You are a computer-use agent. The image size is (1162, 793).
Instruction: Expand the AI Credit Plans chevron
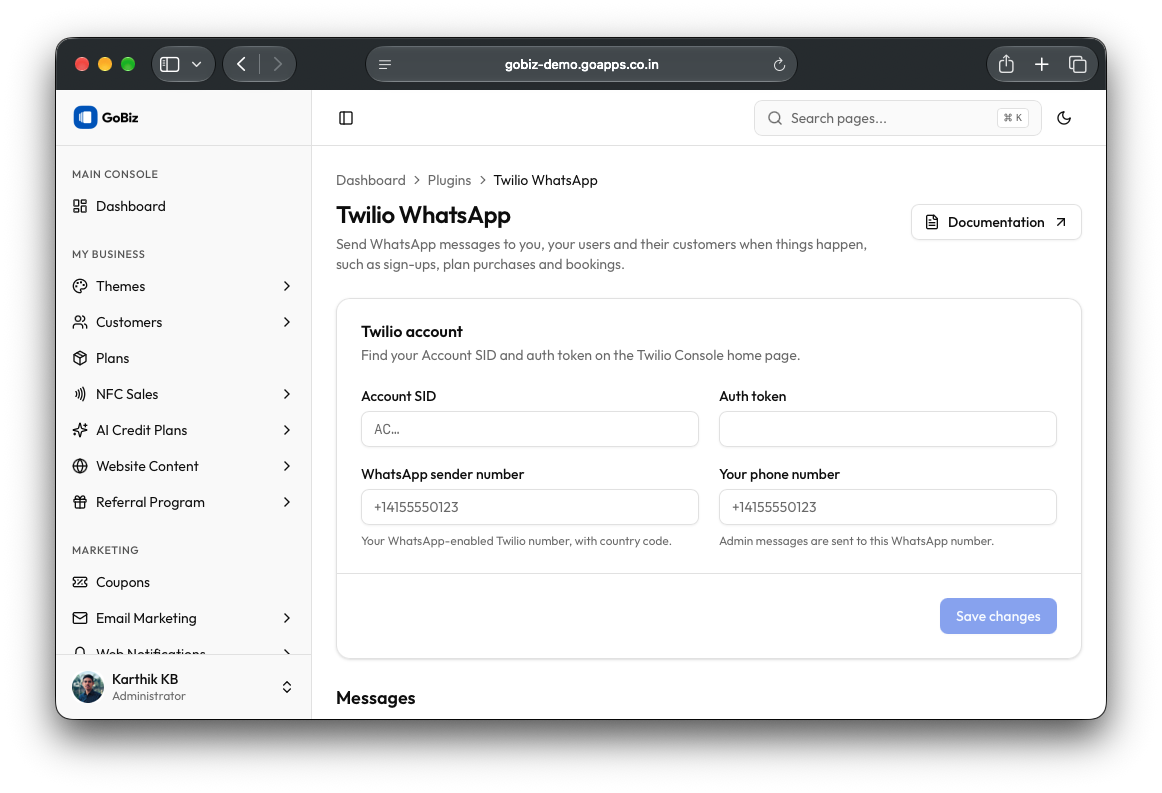click(287, 430)
